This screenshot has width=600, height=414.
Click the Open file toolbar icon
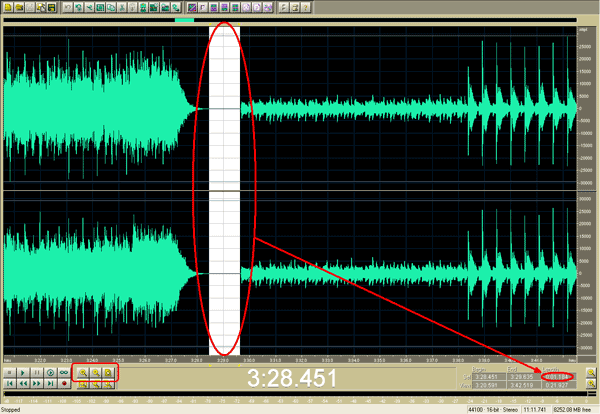click(21, 7)
